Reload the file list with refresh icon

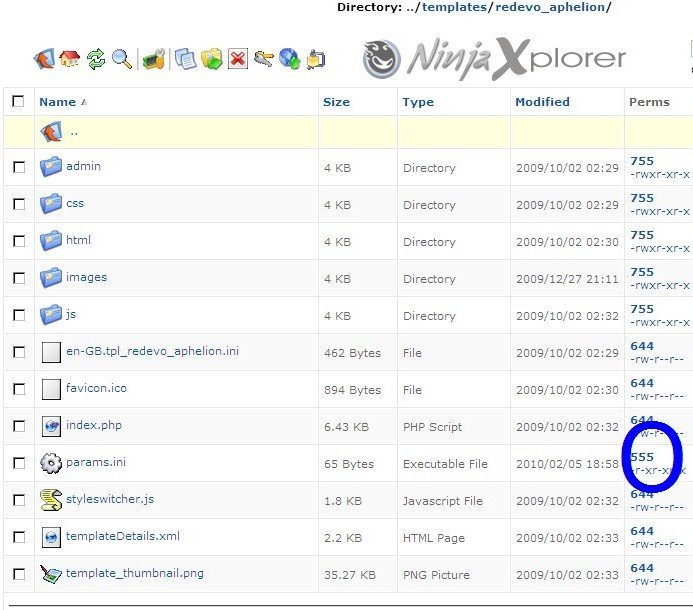click(96, 59)
